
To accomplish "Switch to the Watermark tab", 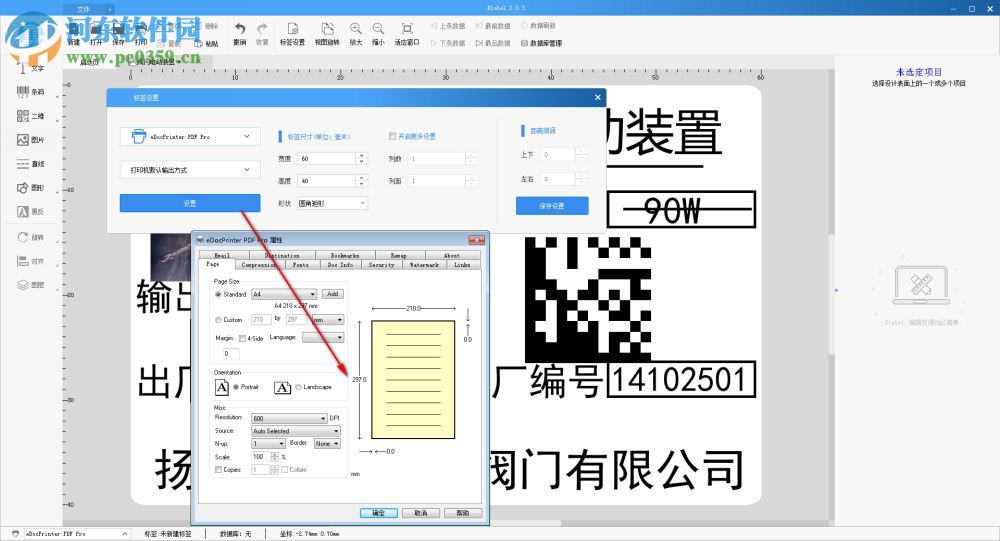I will point(423,265).
